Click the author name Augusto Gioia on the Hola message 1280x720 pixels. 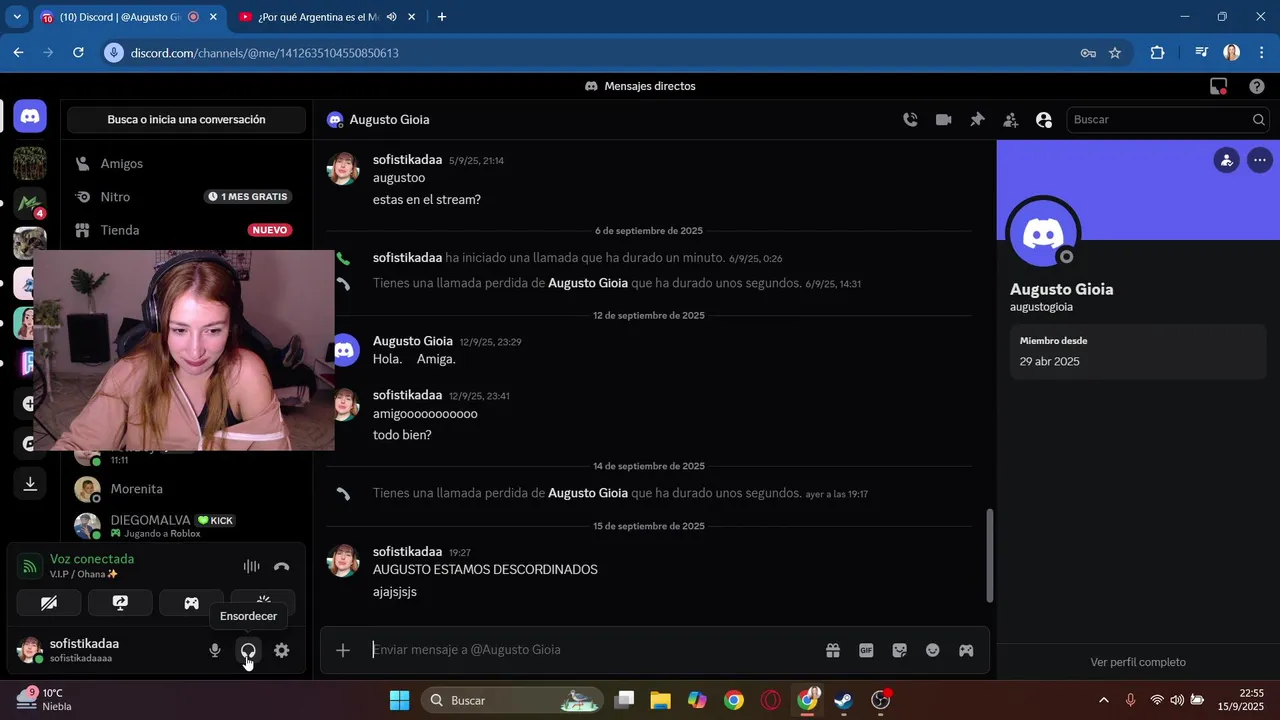(413, 341)
